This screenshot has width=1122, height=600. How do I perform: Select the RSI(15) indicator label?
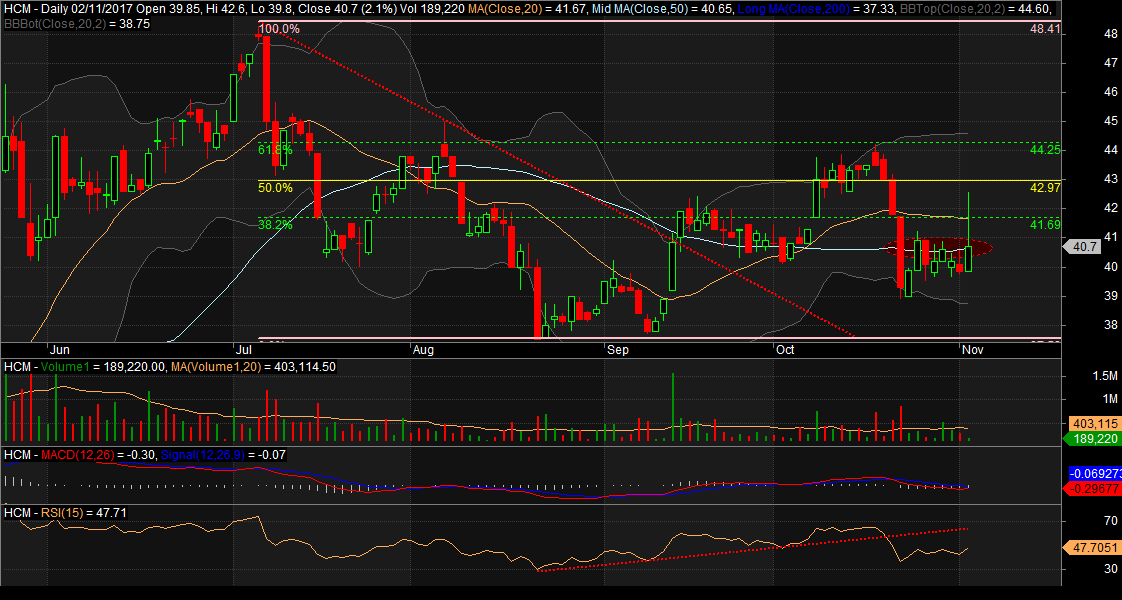[65, 513]
